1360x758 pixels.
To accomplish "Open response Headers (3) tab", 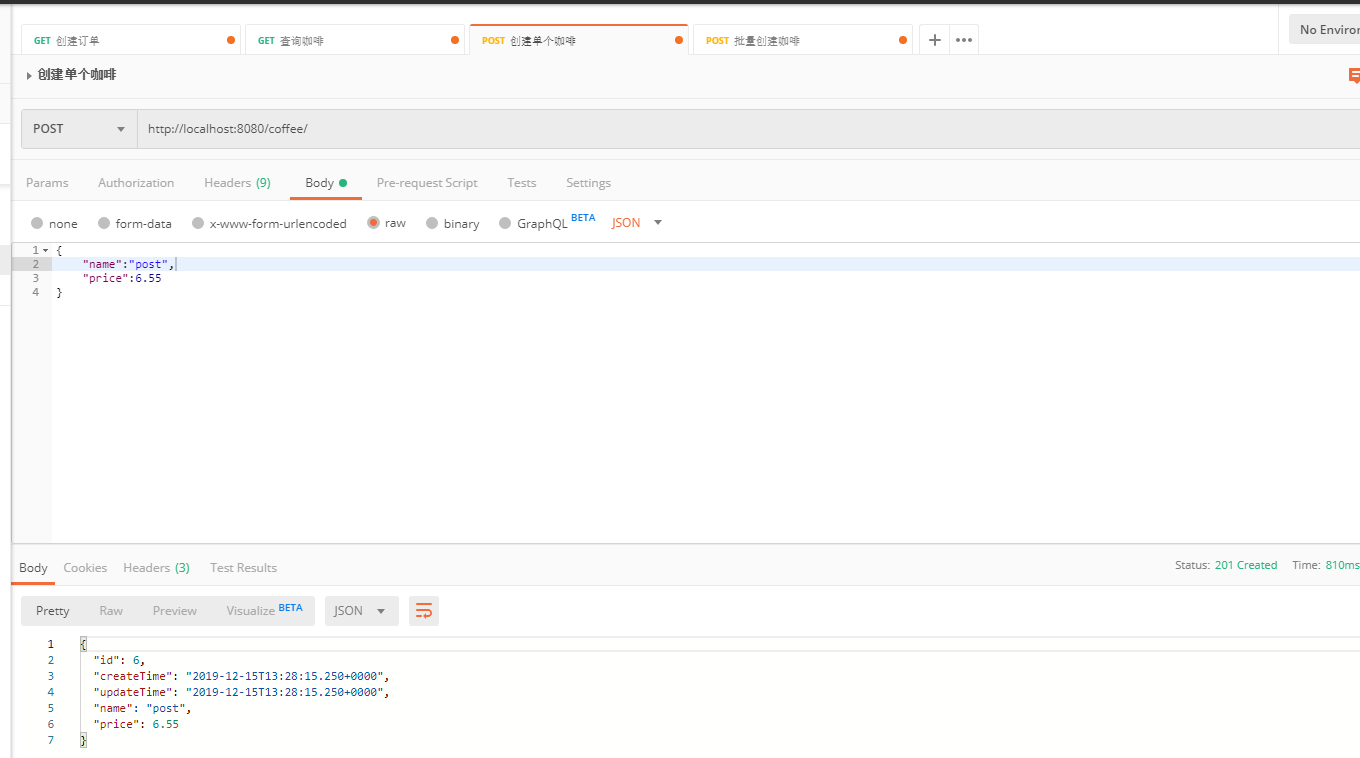I will pyautogui.click(x=156, y=567).
